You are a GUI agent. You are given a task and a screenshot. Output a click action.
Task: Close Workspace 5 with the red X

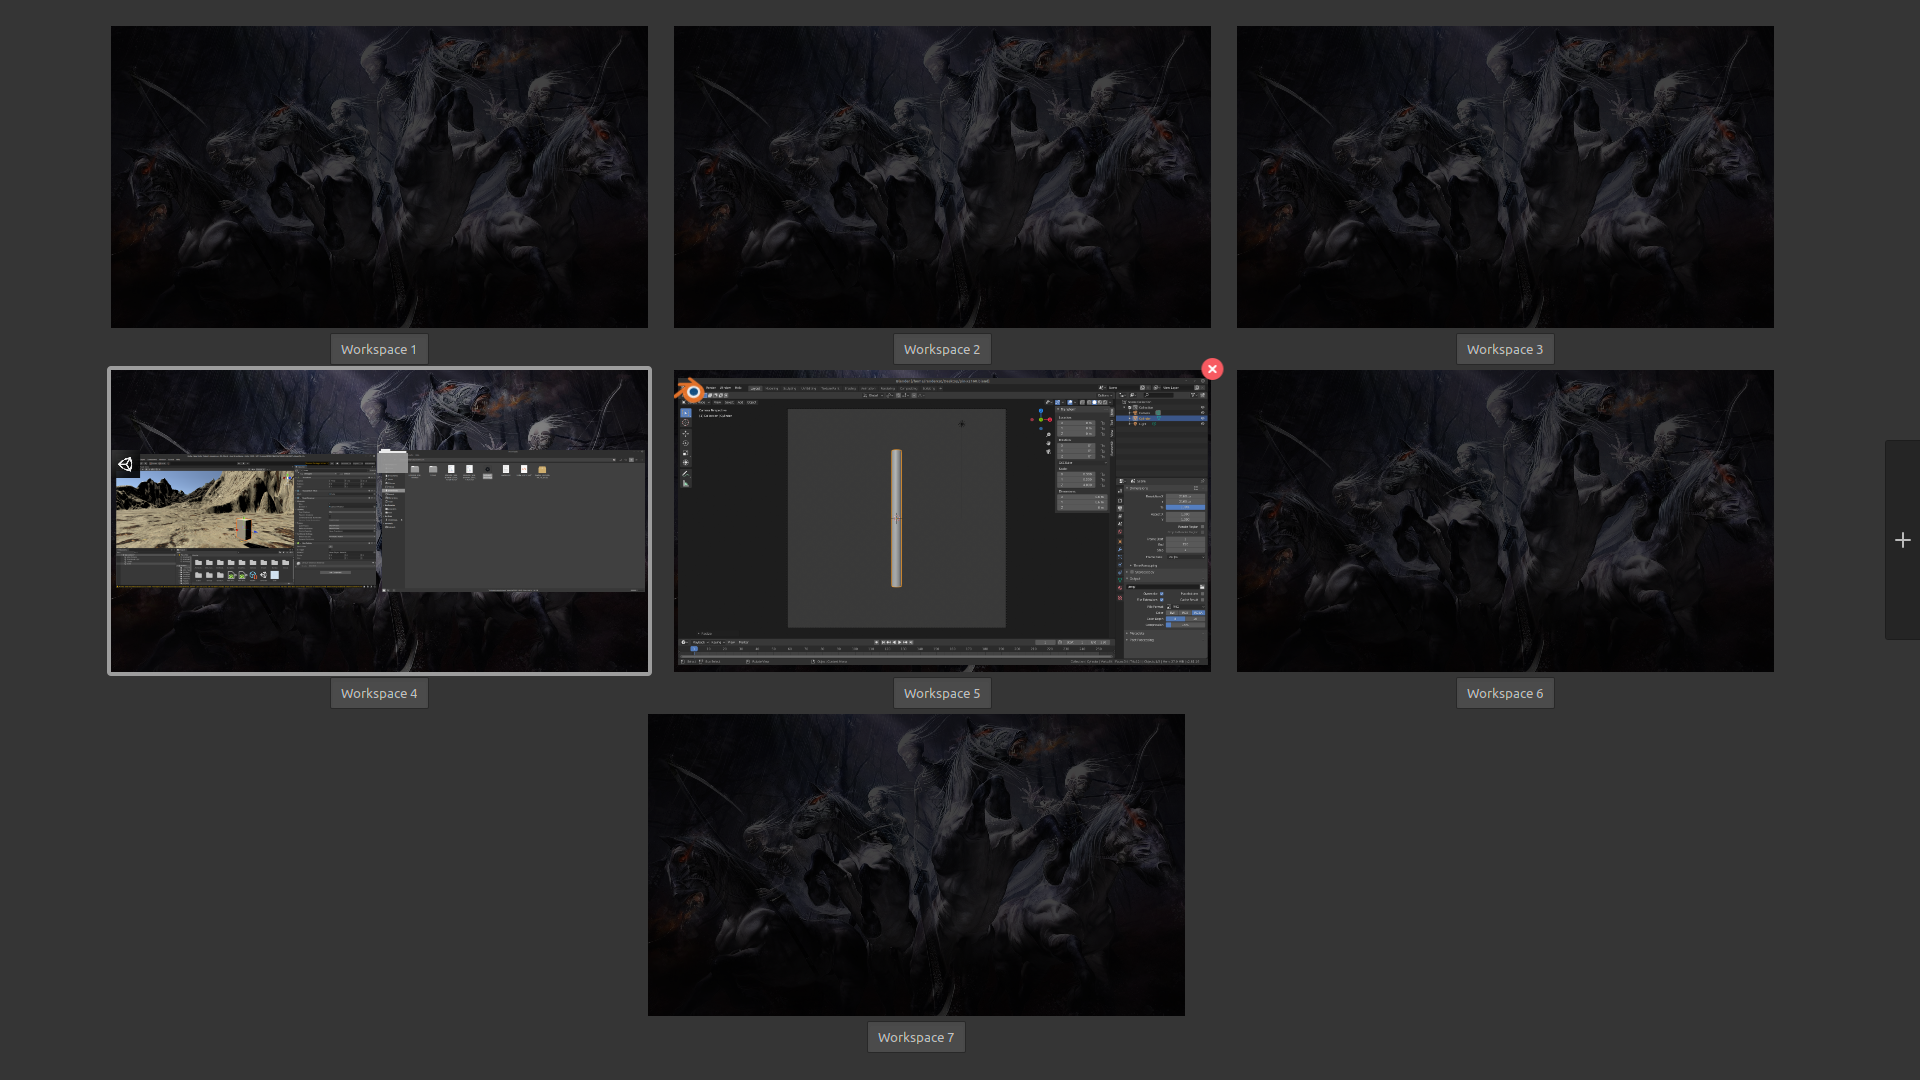pyautogui.click(x=1212, y=369)
